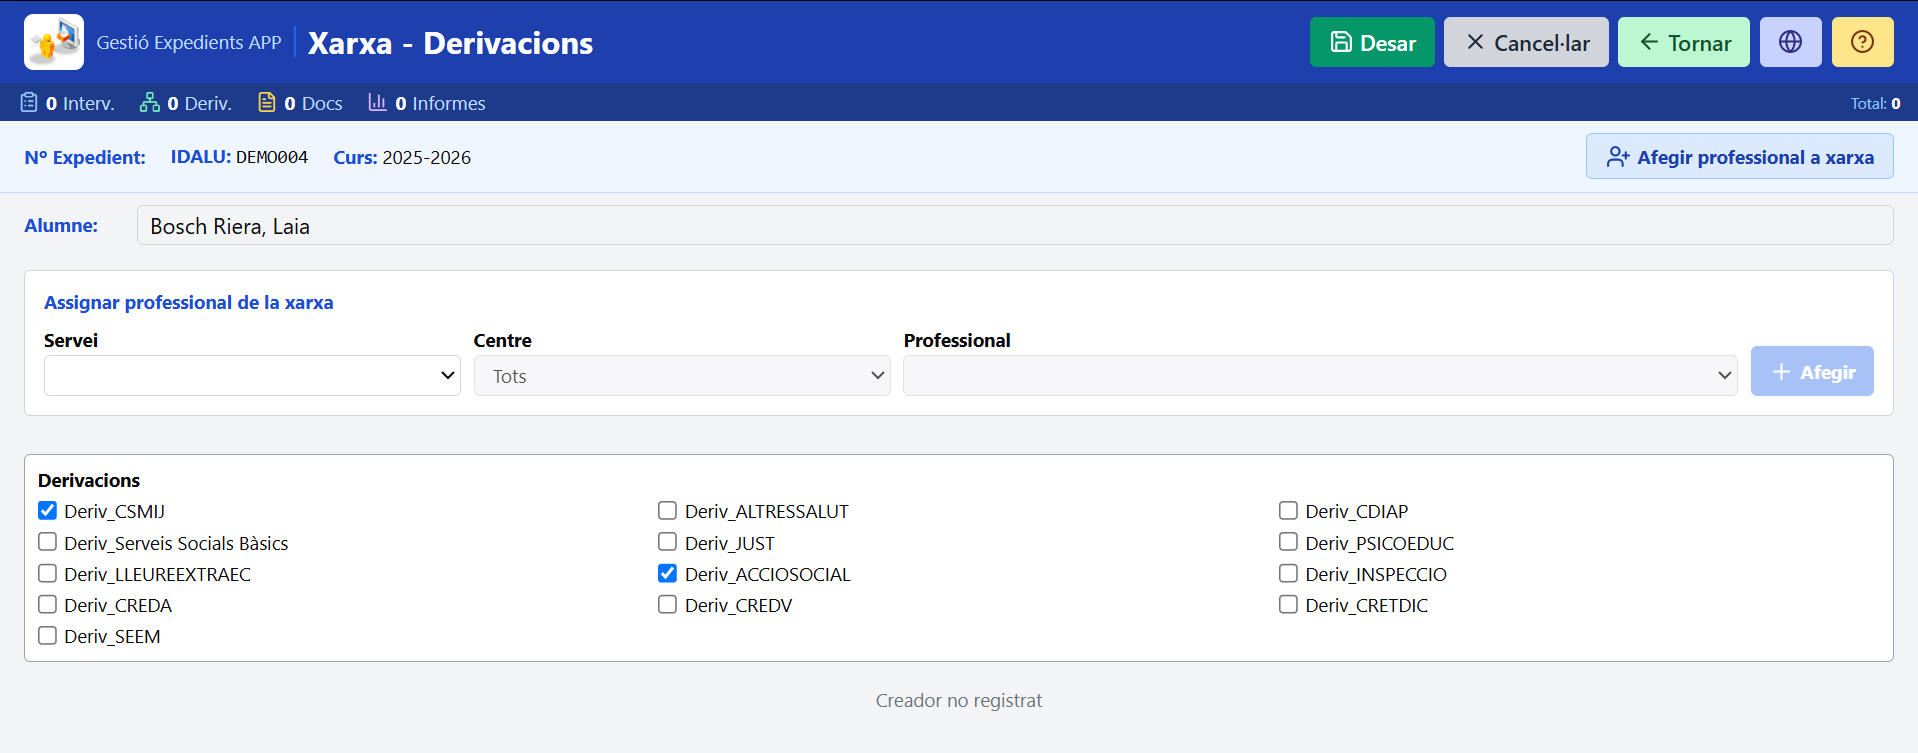This screenshot has height=753, width=1918.
Task: Open language selector globe icon
Action: click(x=1790, y=42)
